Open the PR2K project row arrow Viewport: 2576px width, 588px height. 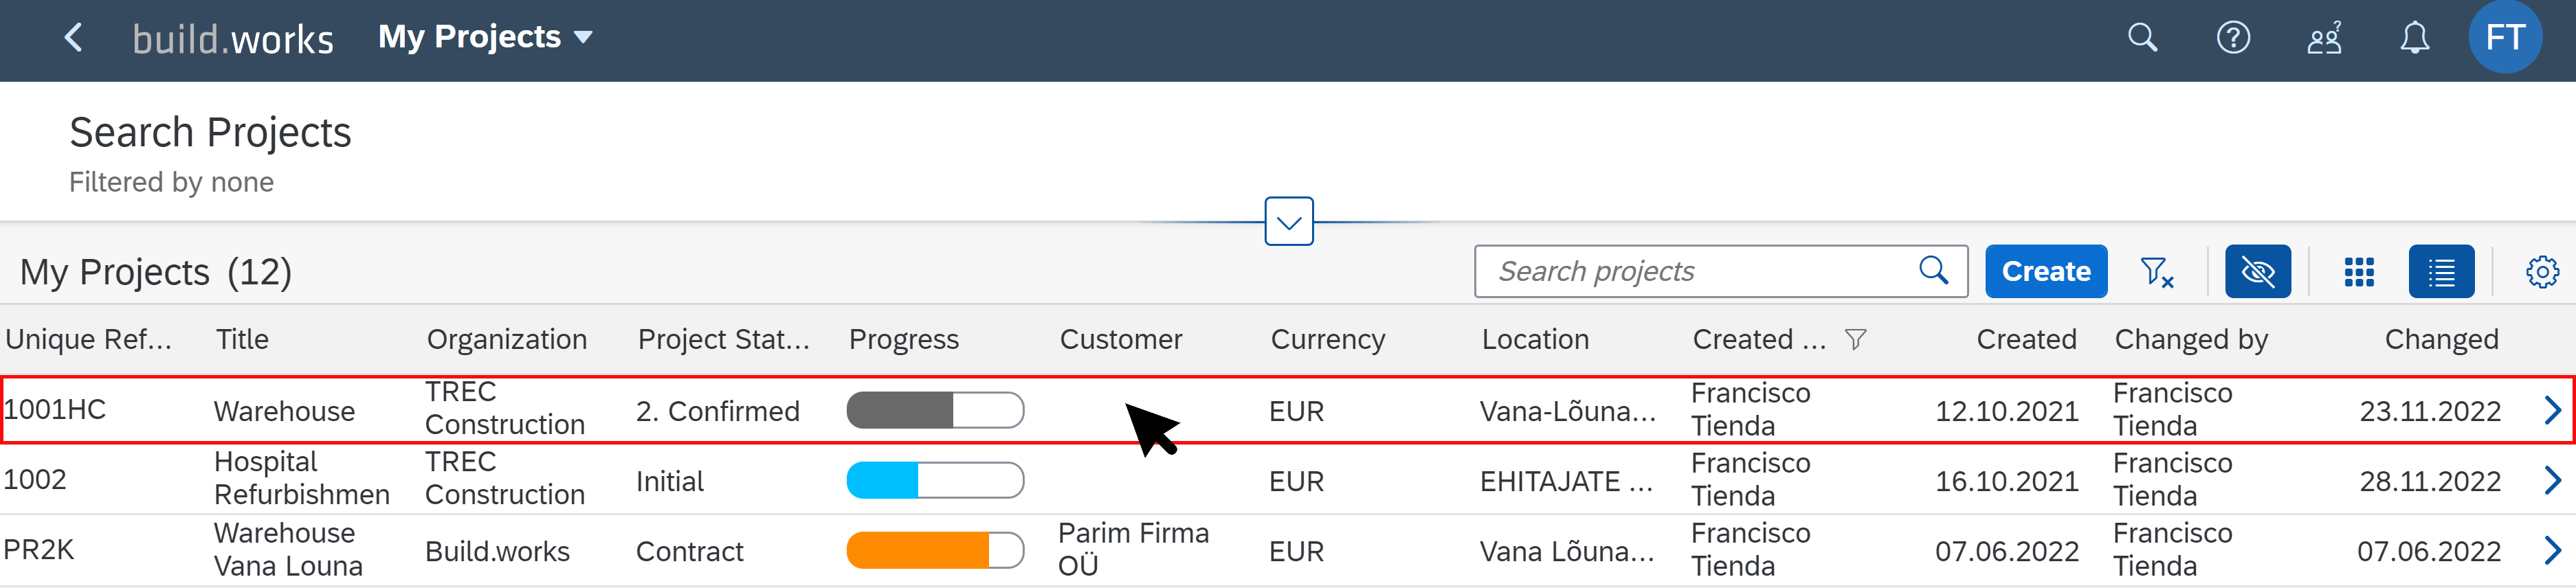click(2552, 551)
